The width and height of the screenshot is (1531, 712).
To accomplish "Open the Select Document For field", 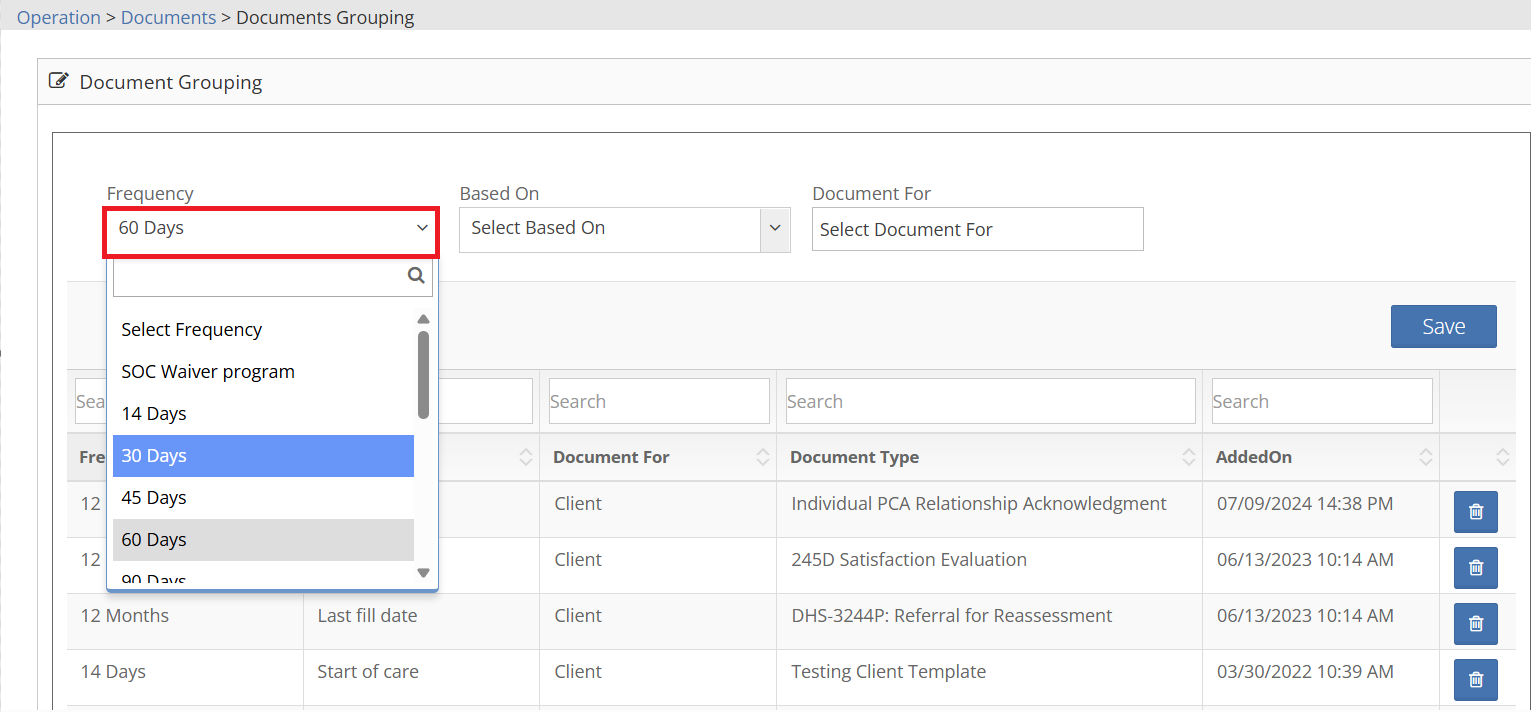I will click(x=977, y=229).
